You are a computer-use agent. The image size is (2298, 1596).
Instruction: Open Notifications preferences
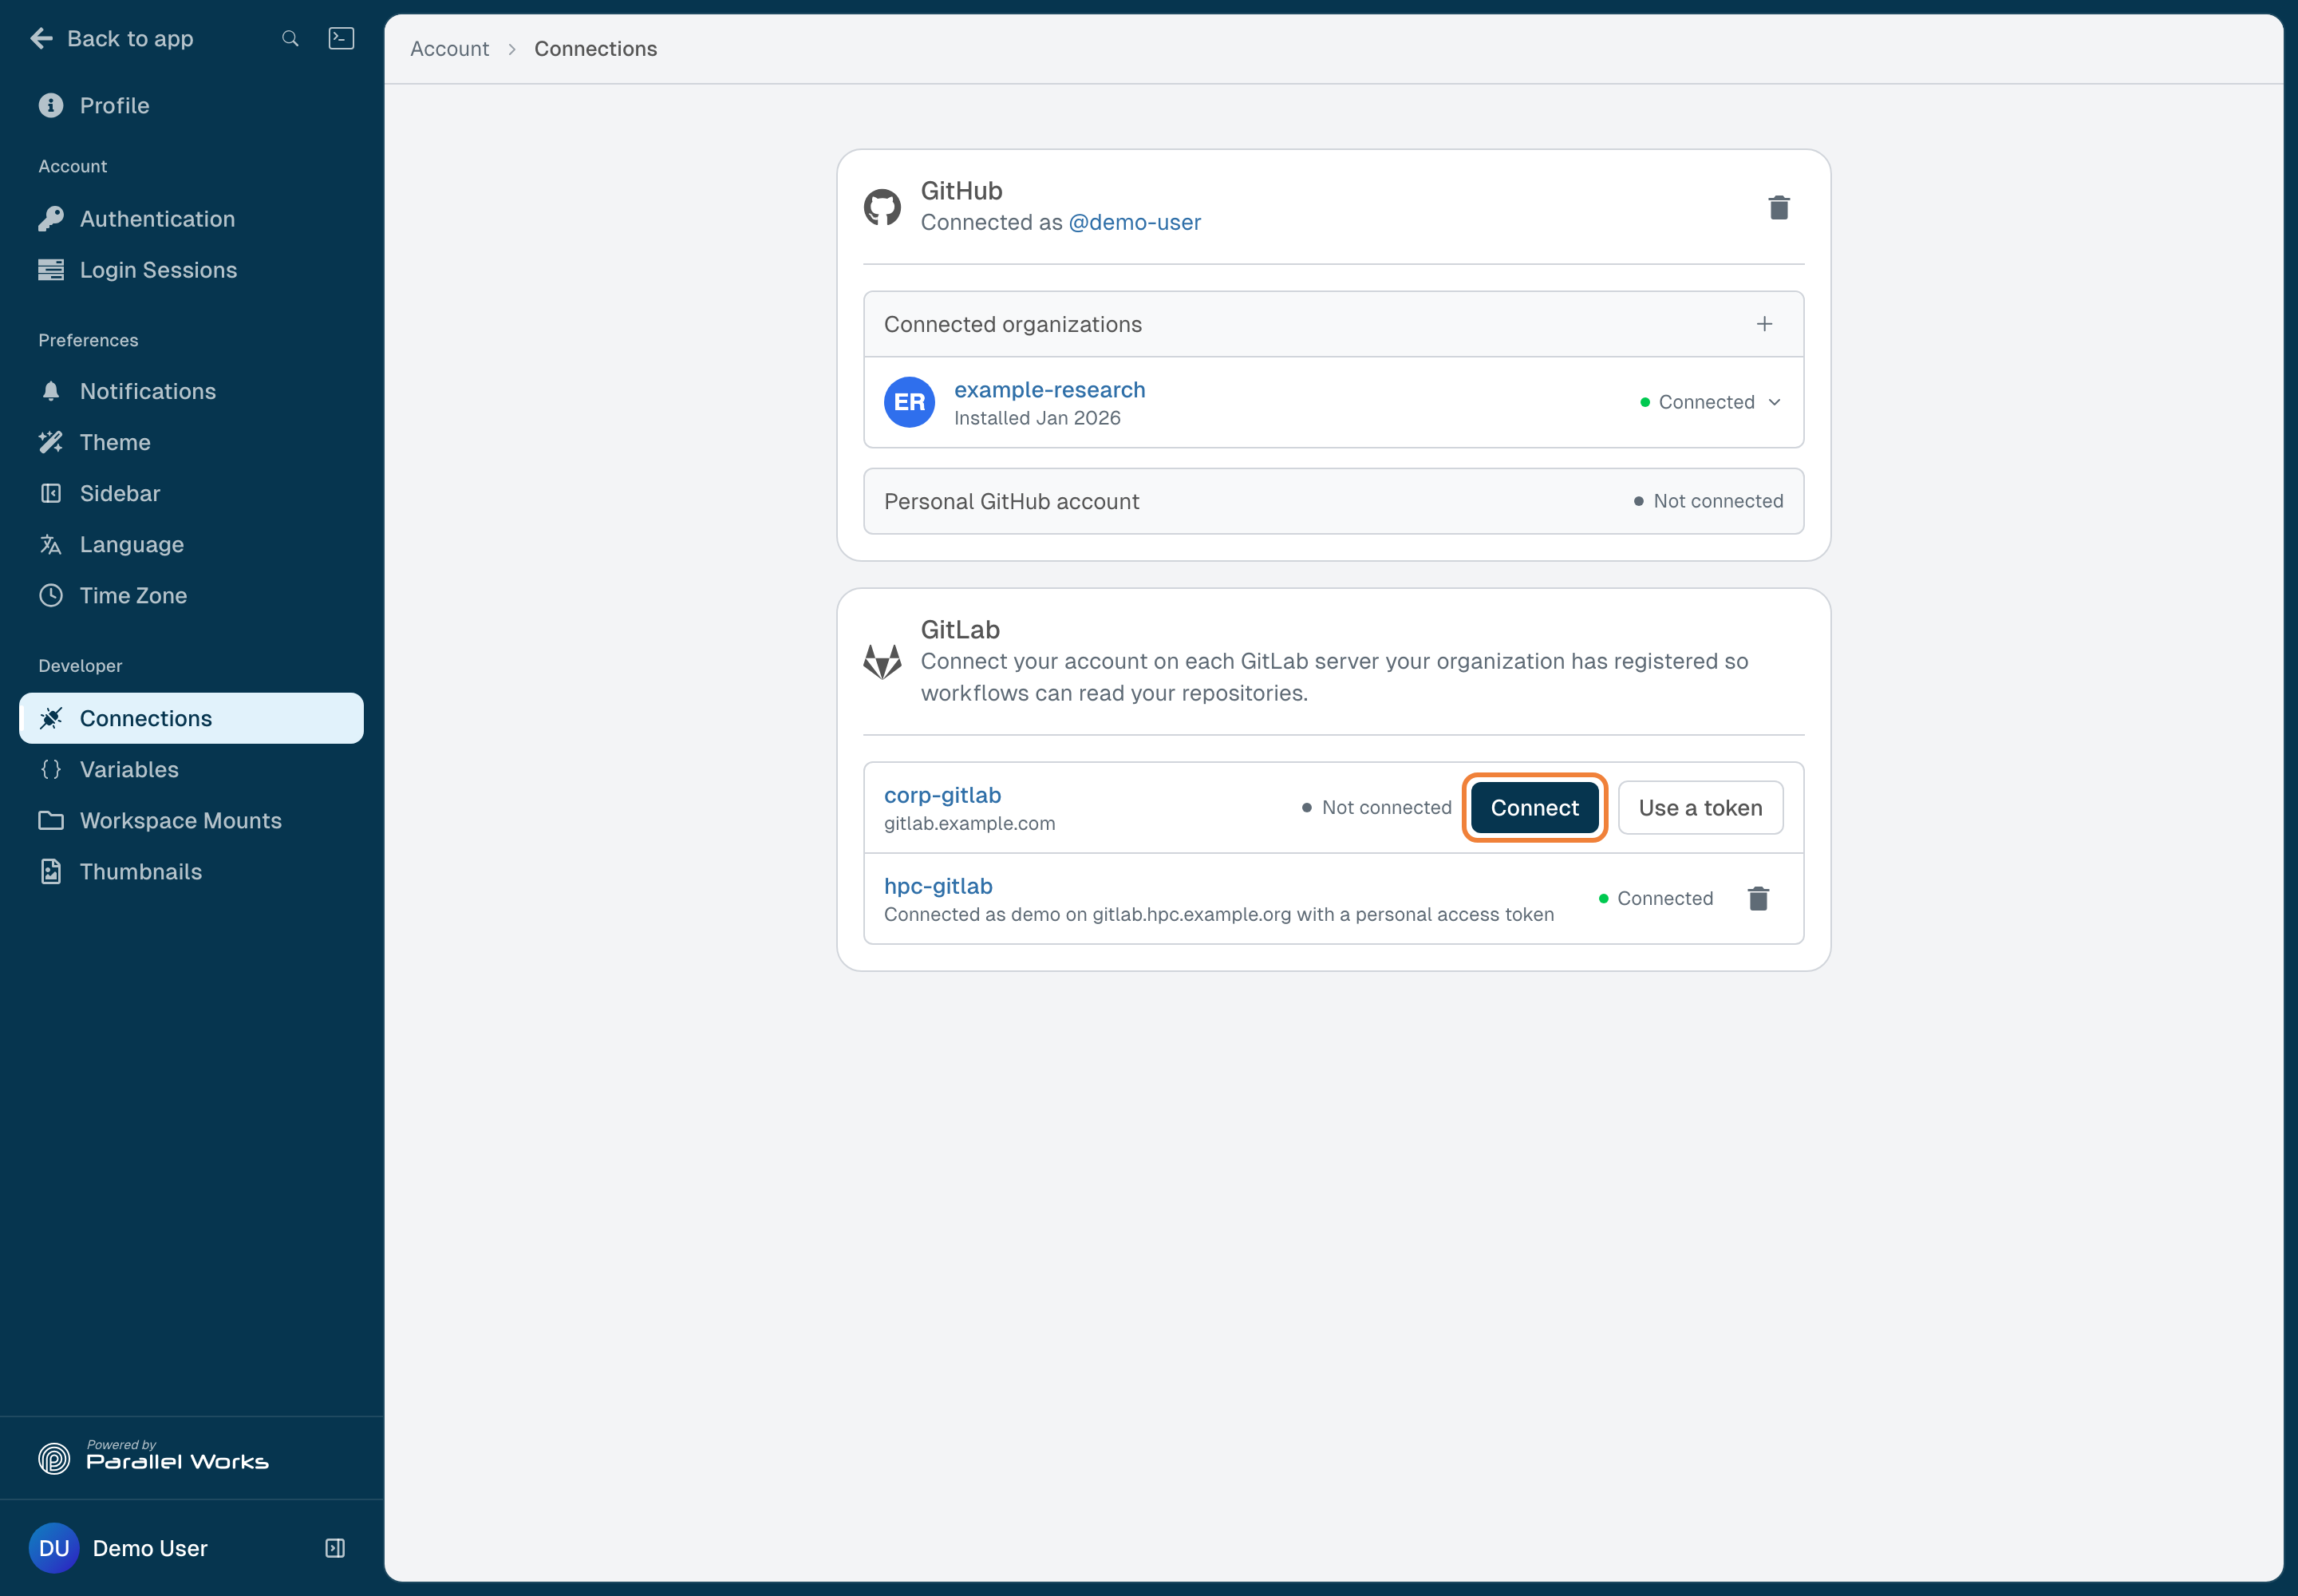click(191, 391)
